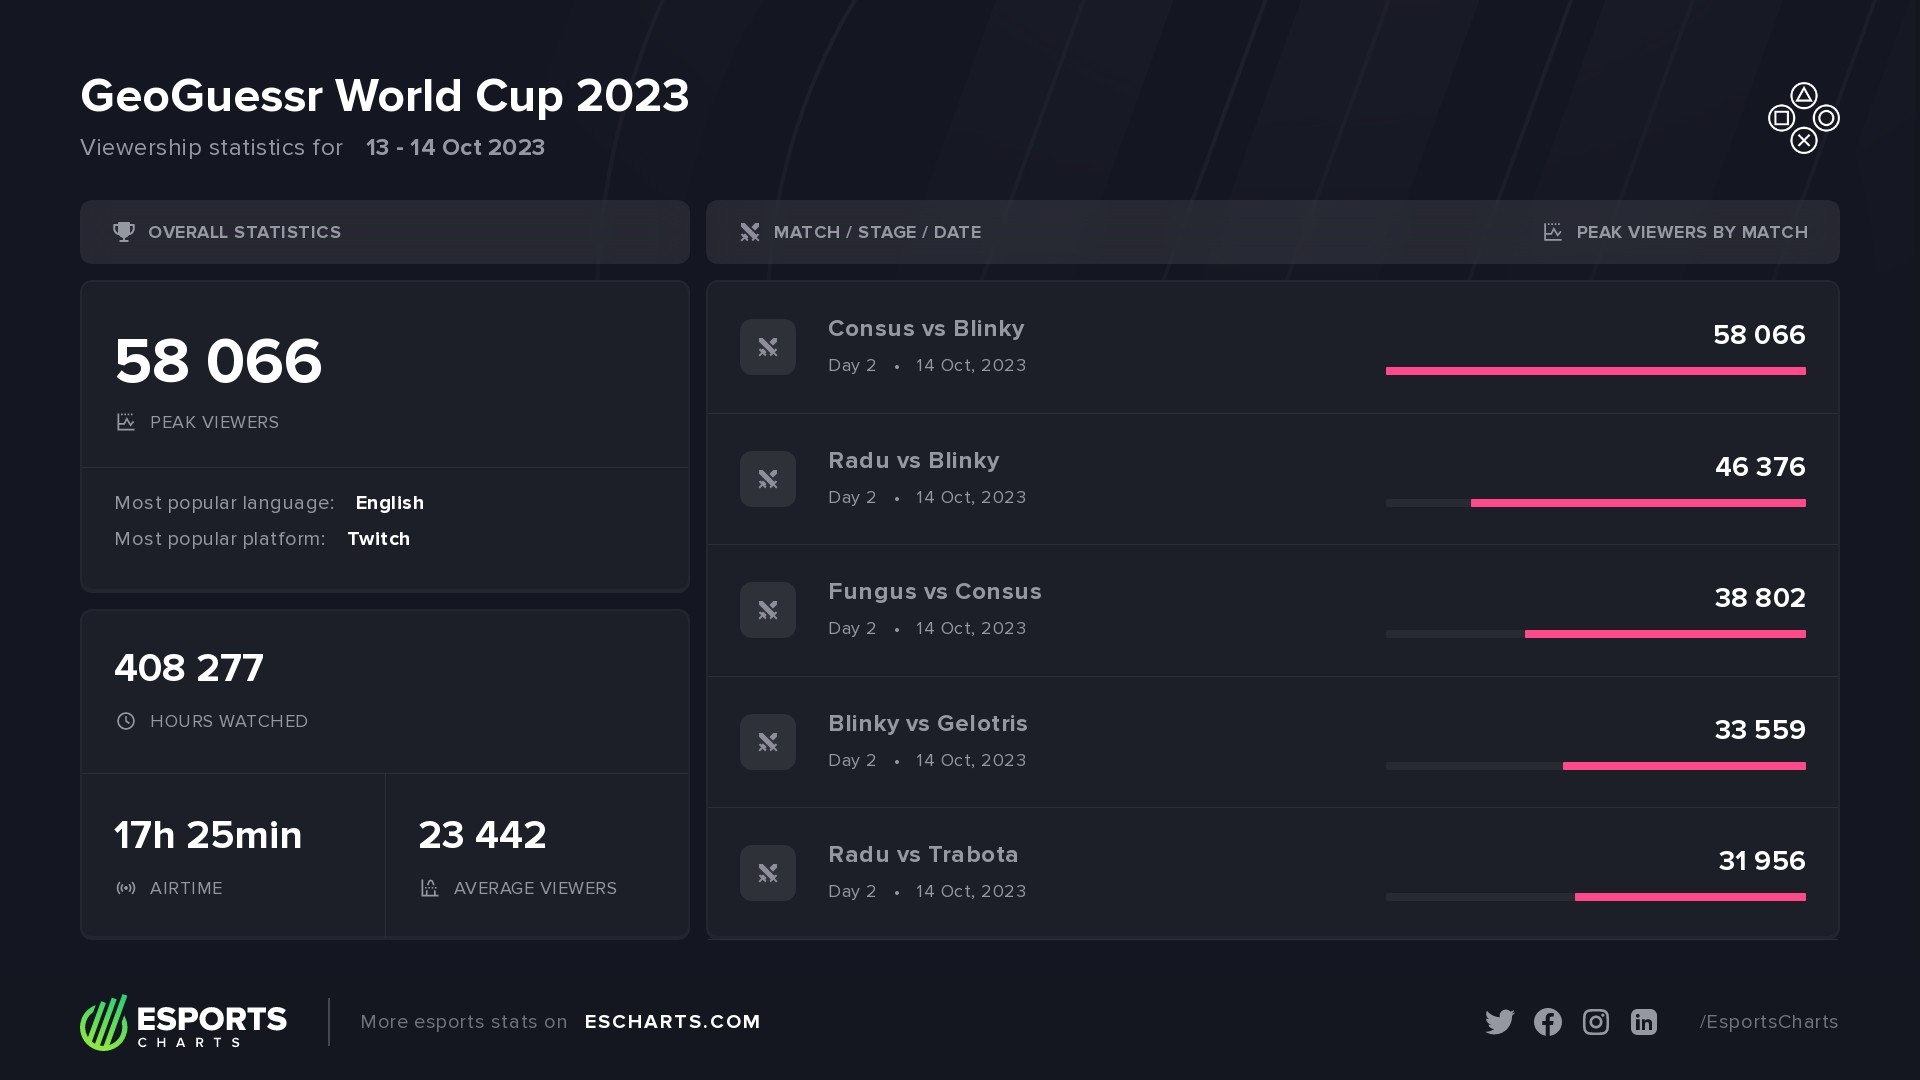Open the Facebook icon link
1920x1080 pixels.
click(x=1547, y=1022)
